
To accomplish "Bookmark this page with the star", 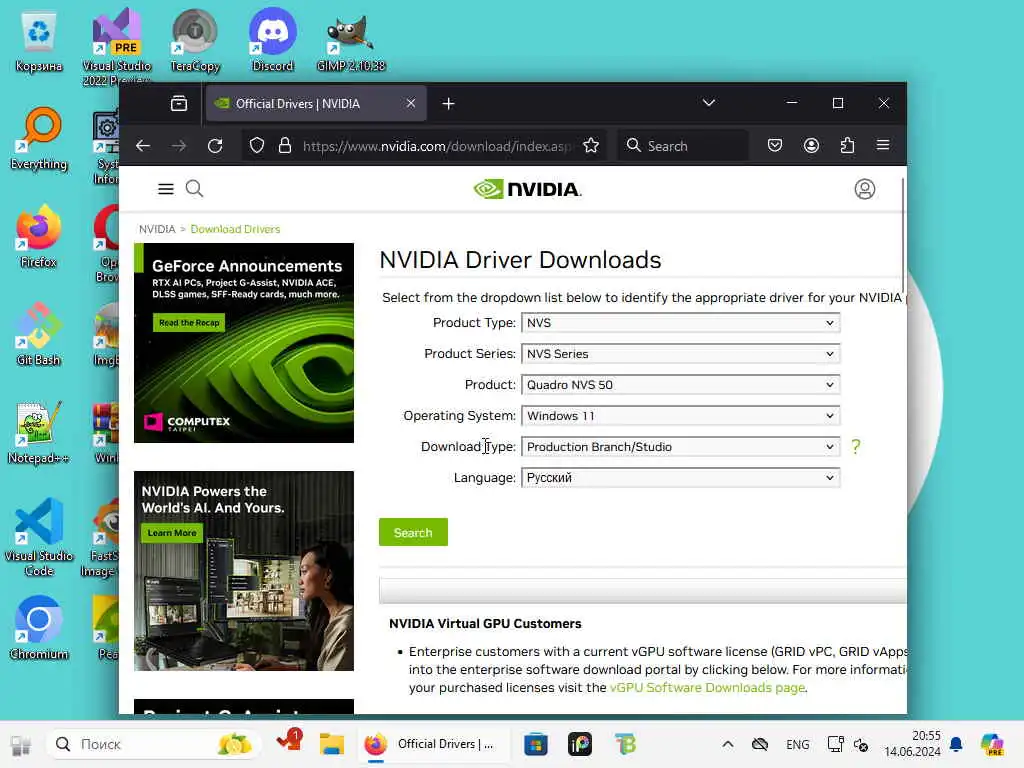I will 591,145.
